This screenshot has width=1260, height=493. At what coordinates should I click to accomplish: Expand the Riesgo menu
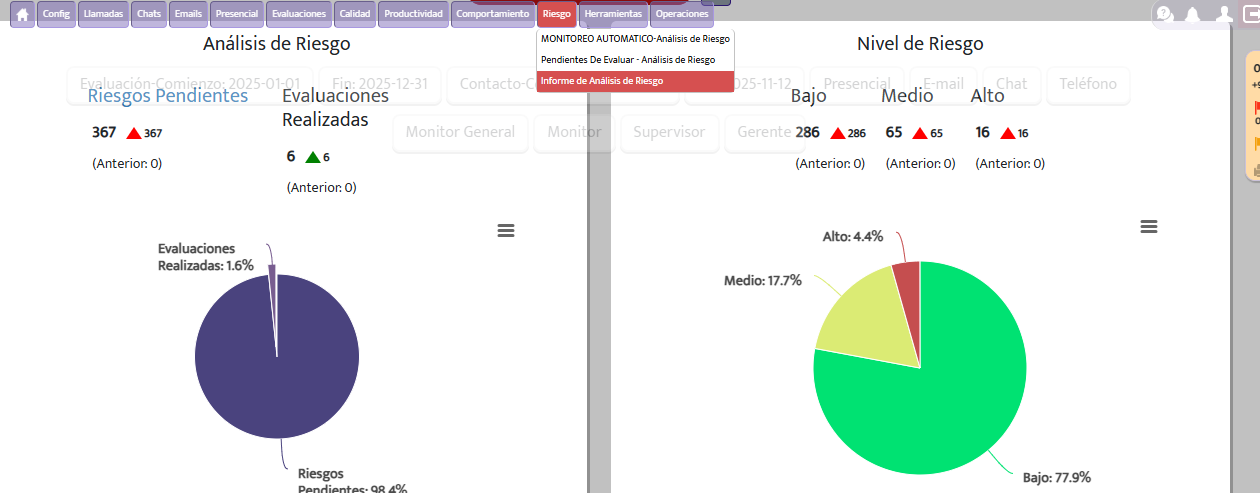pos(556,14)
